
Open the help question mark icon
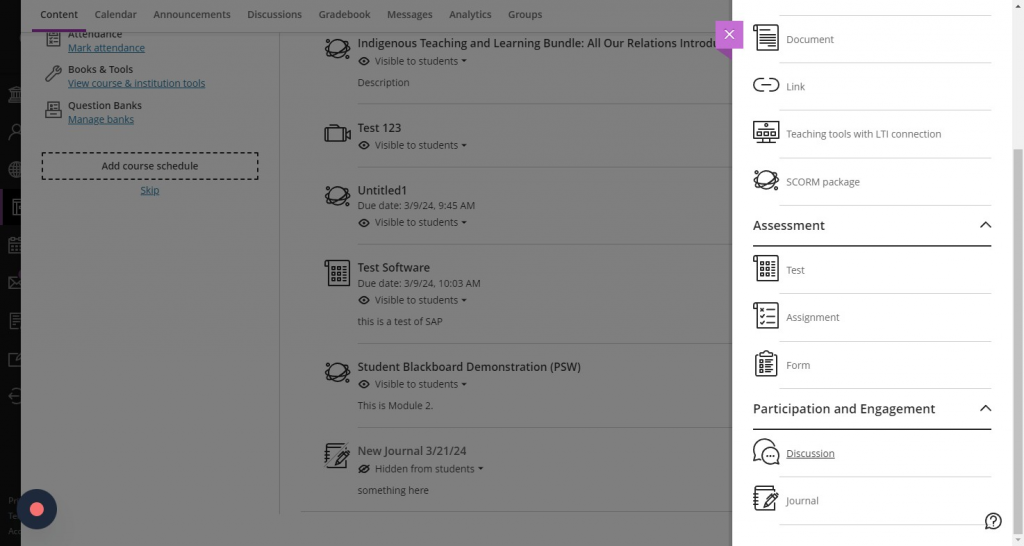(x=993, y=521)
